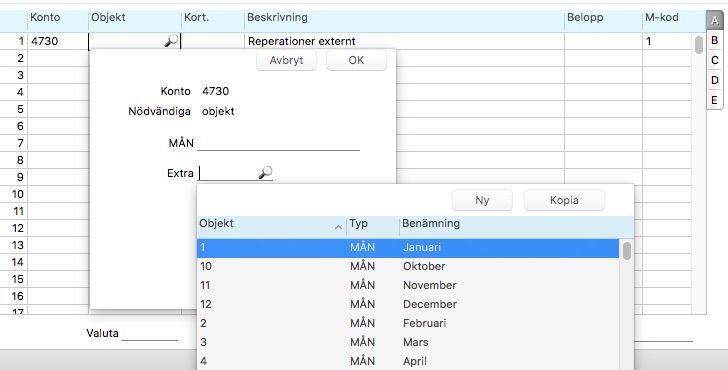728x370 pixels.
Task: Select the Oktober row
Action: (x=408, y=266)
